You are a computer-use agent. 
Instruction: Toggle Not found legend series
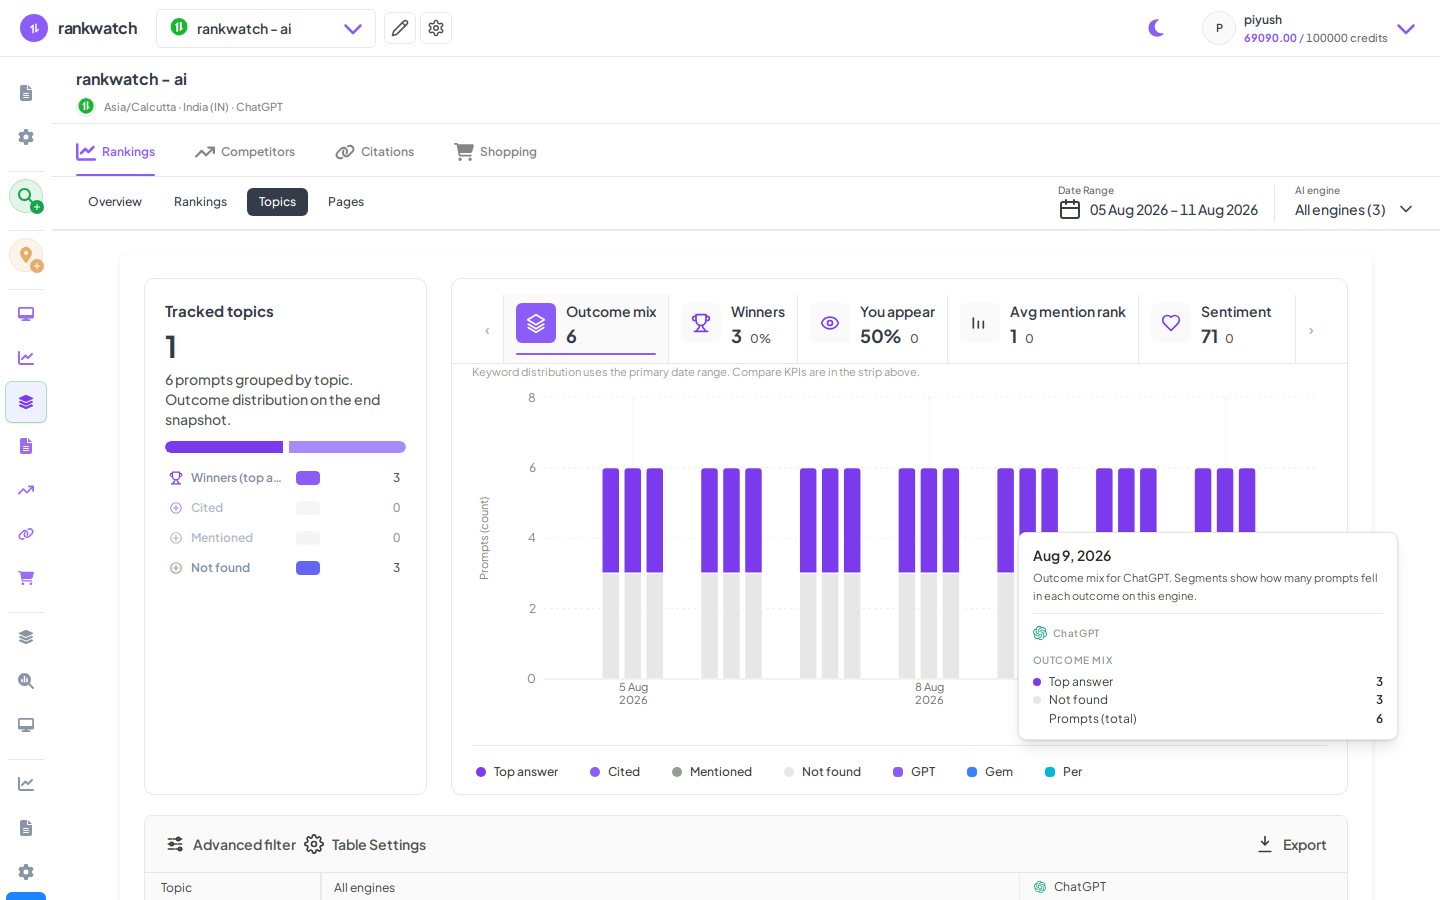[x=822, y=772]
